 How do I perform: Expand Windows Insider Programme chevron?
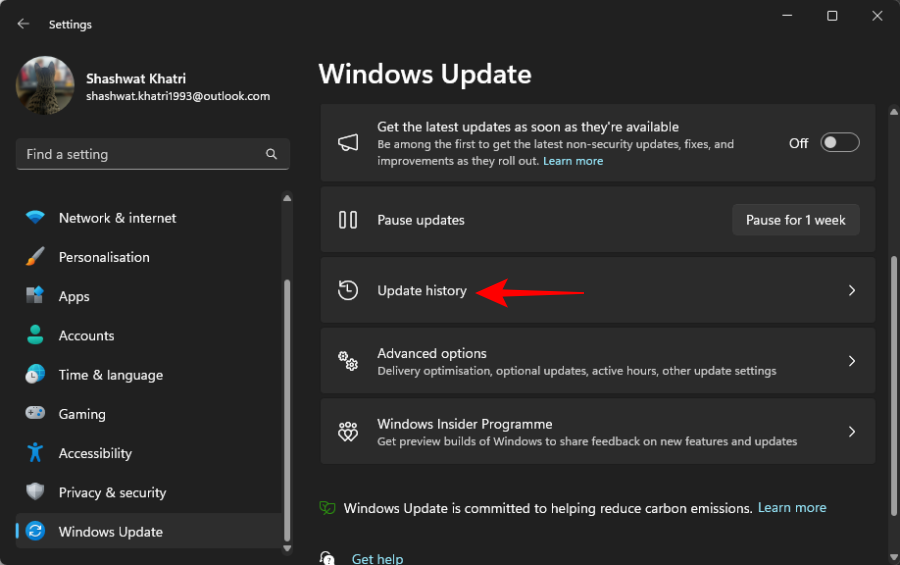pyautogui.click(x=852, y=432)
